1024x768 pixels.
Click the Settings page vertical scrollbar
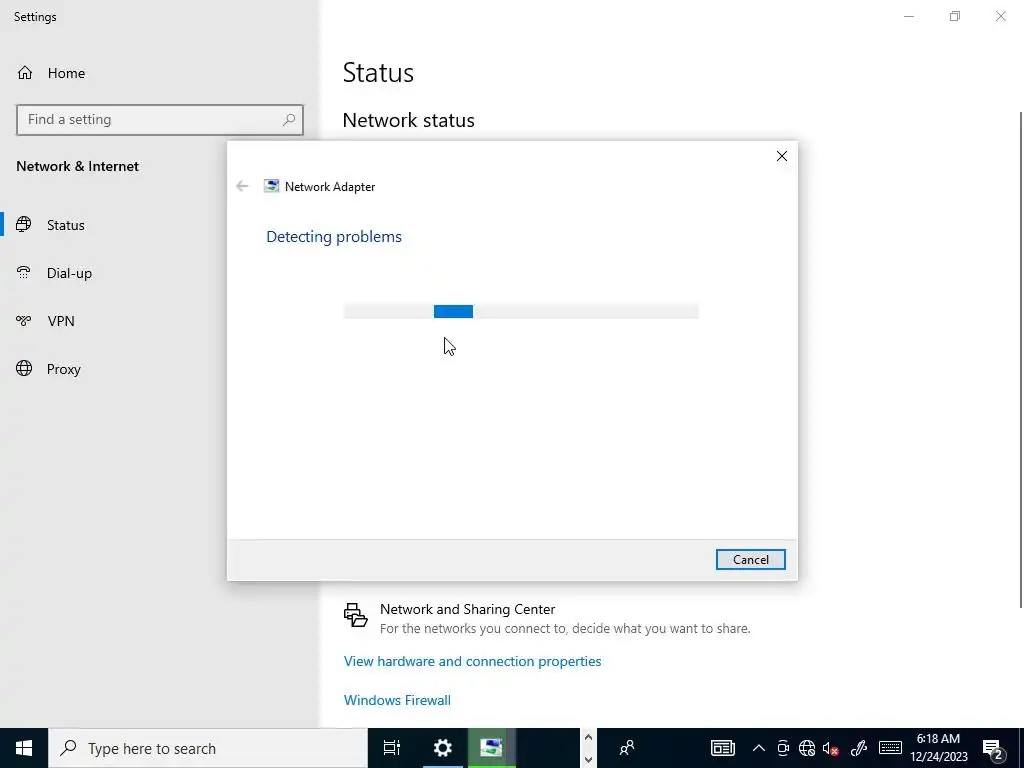tap(1020, 359)
